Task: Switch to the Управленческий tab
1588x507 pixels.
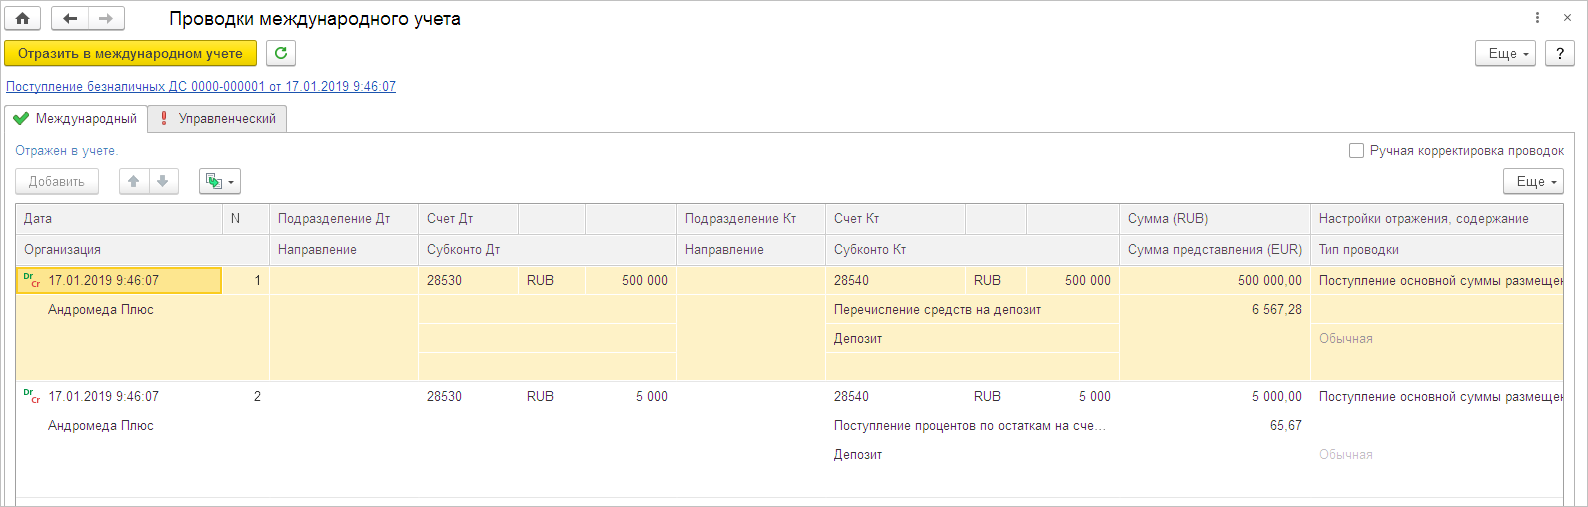Action: [x=217, y=119]
